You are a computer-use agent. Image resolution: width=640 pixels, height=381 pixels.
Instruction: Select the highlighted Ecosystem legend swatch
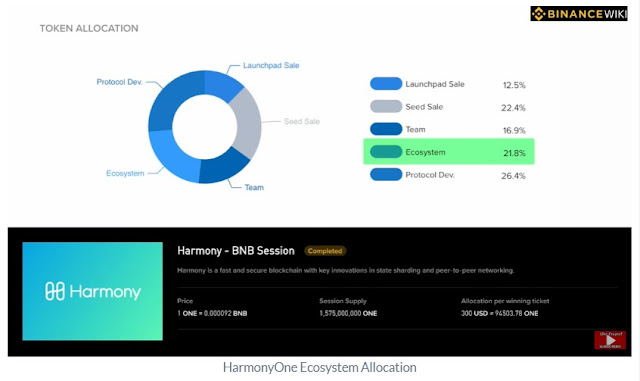[386, 152]
